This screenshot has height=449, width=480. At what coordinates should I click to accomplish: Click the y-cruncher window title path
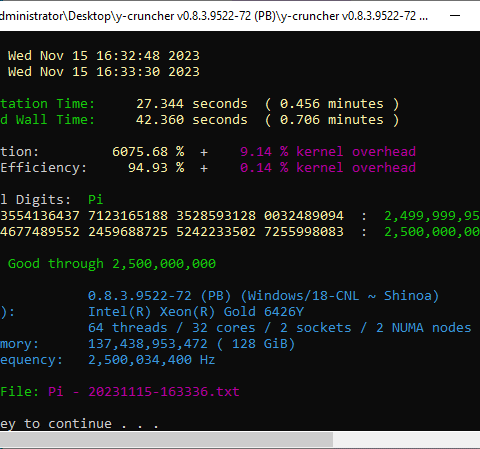click(x=214, y=16)
